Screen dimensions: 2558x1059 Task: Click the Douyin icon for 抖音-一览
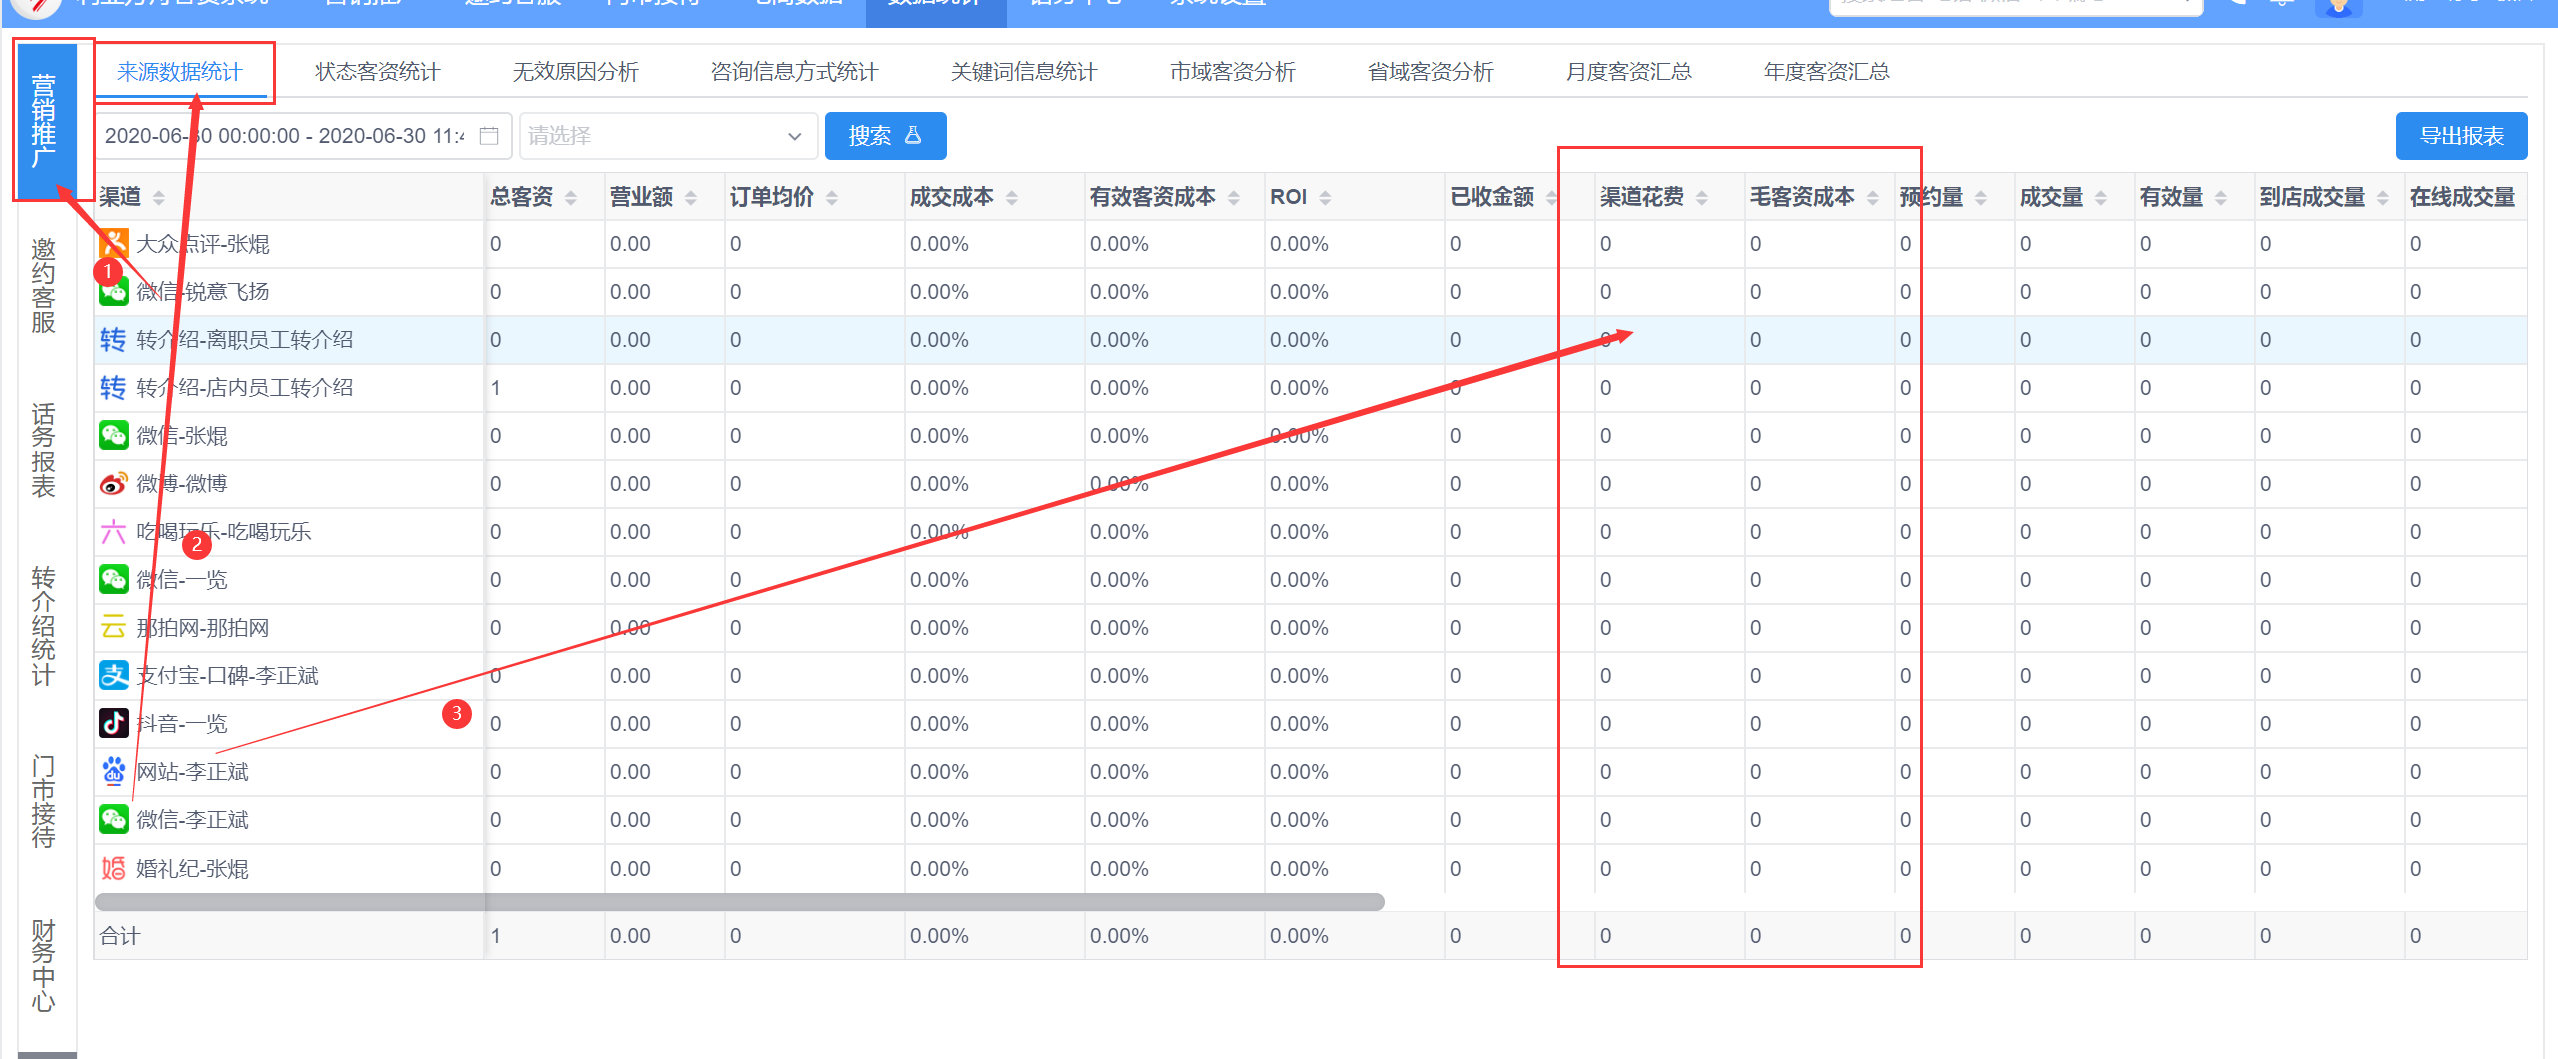pyautogui.click(x=113, y=723)
